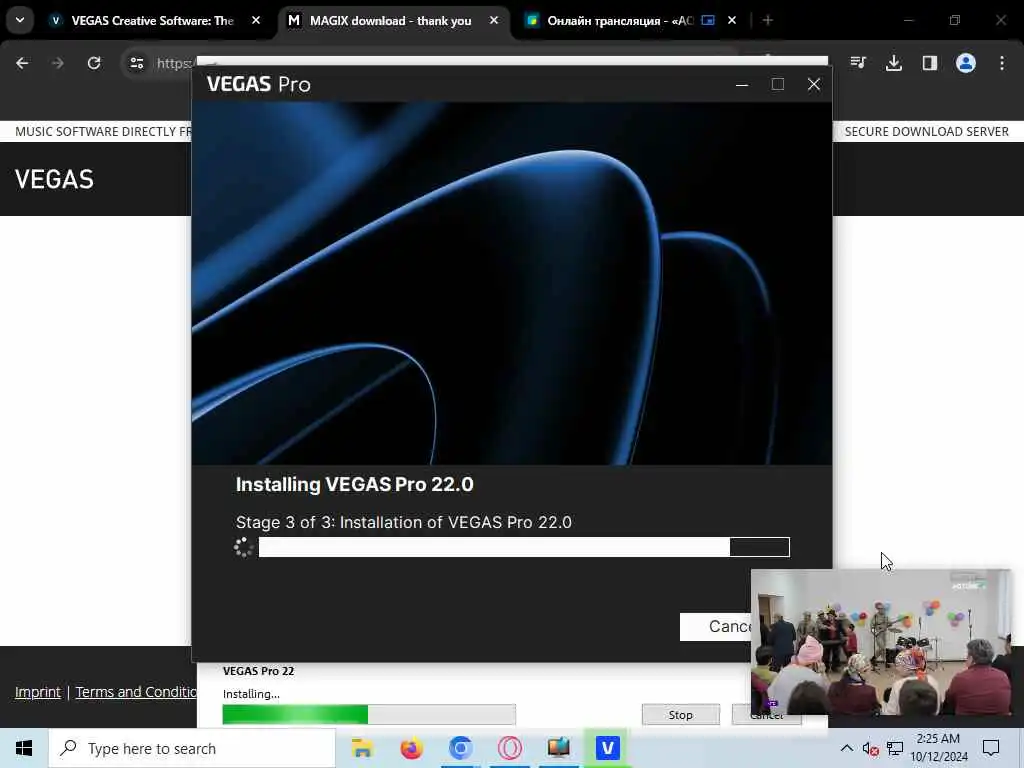View site information icon
Image resolution: width=1024 pixels, height=768 pixels.
coord(136,63)
